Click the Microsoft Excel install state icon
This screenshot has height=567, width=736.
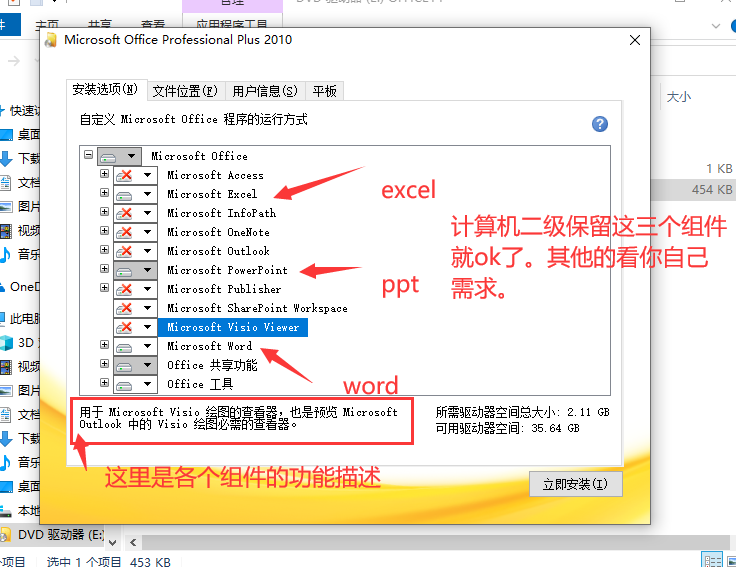(x=124, y=195)
